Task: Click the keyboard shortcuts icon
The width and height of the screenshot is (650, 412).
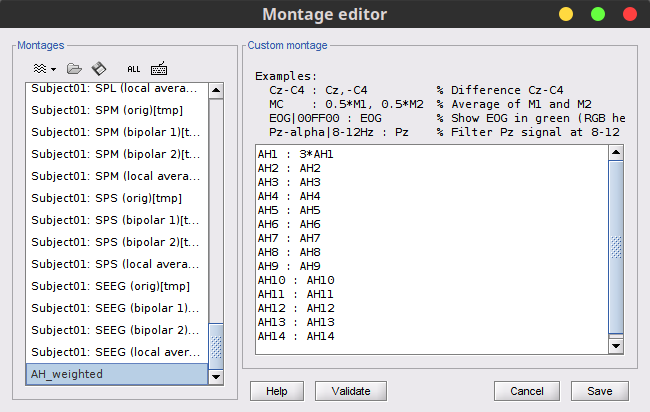Action: point(159,69)
